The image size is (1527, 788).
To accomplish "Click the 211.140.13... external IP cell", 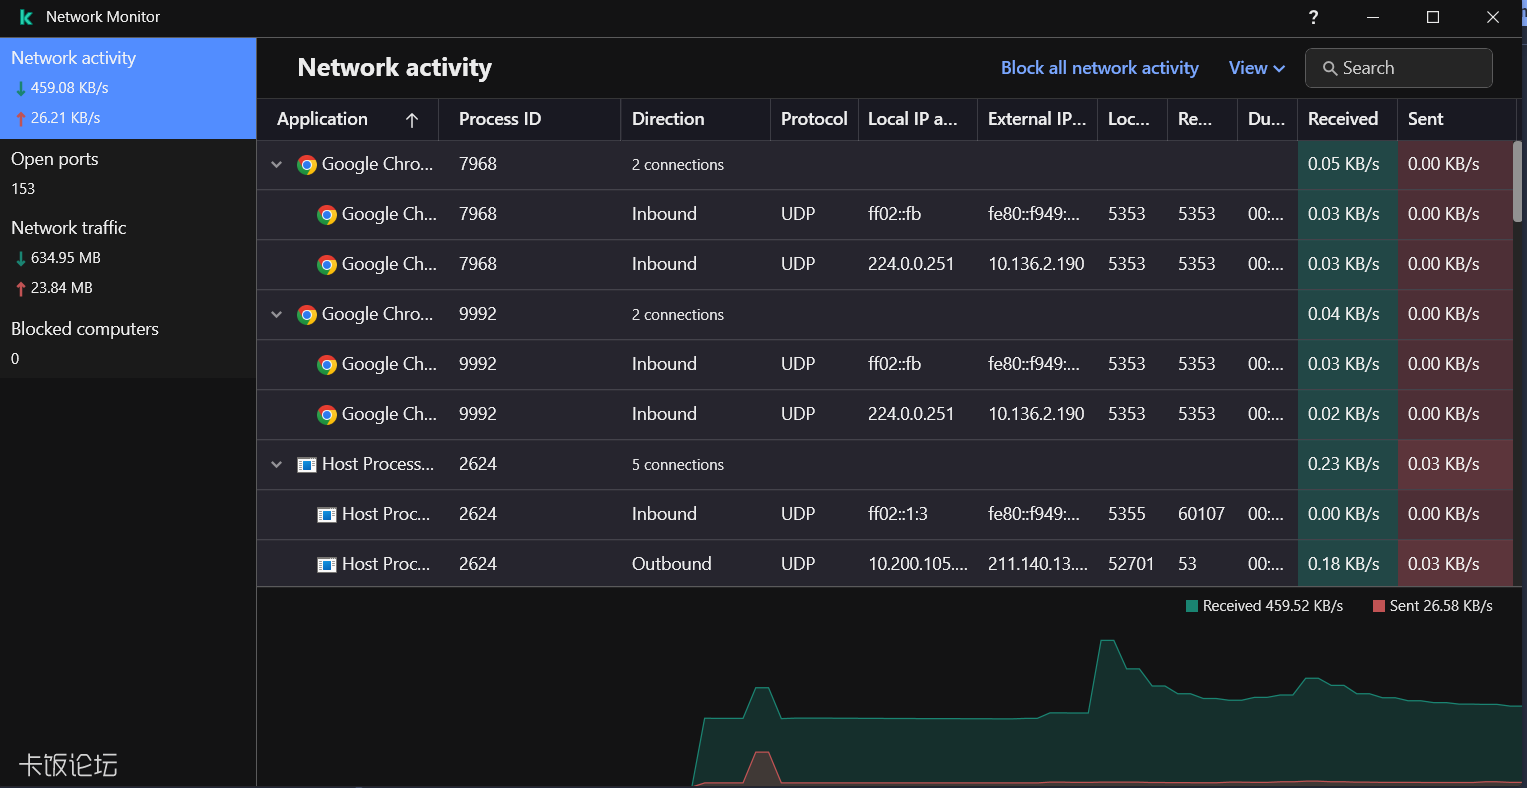I will [1037, 564].
